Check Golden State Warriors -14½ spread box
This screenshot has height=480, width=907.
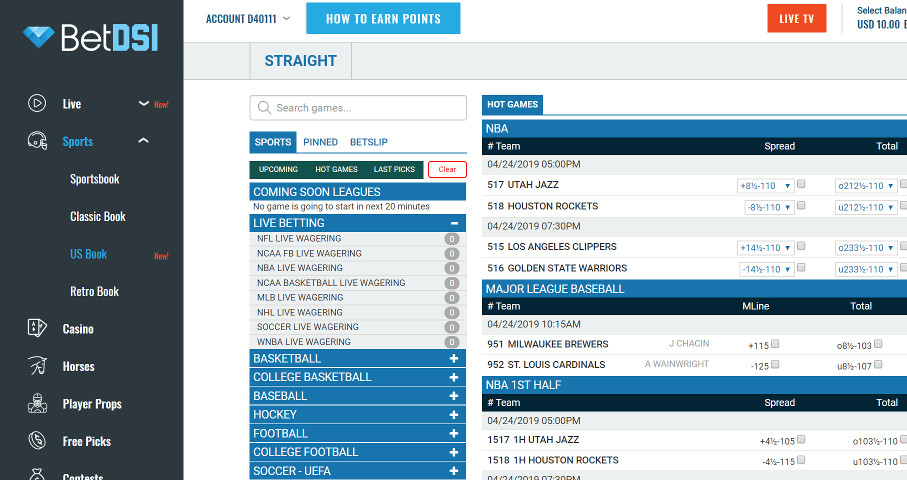[x=801, y=267]
